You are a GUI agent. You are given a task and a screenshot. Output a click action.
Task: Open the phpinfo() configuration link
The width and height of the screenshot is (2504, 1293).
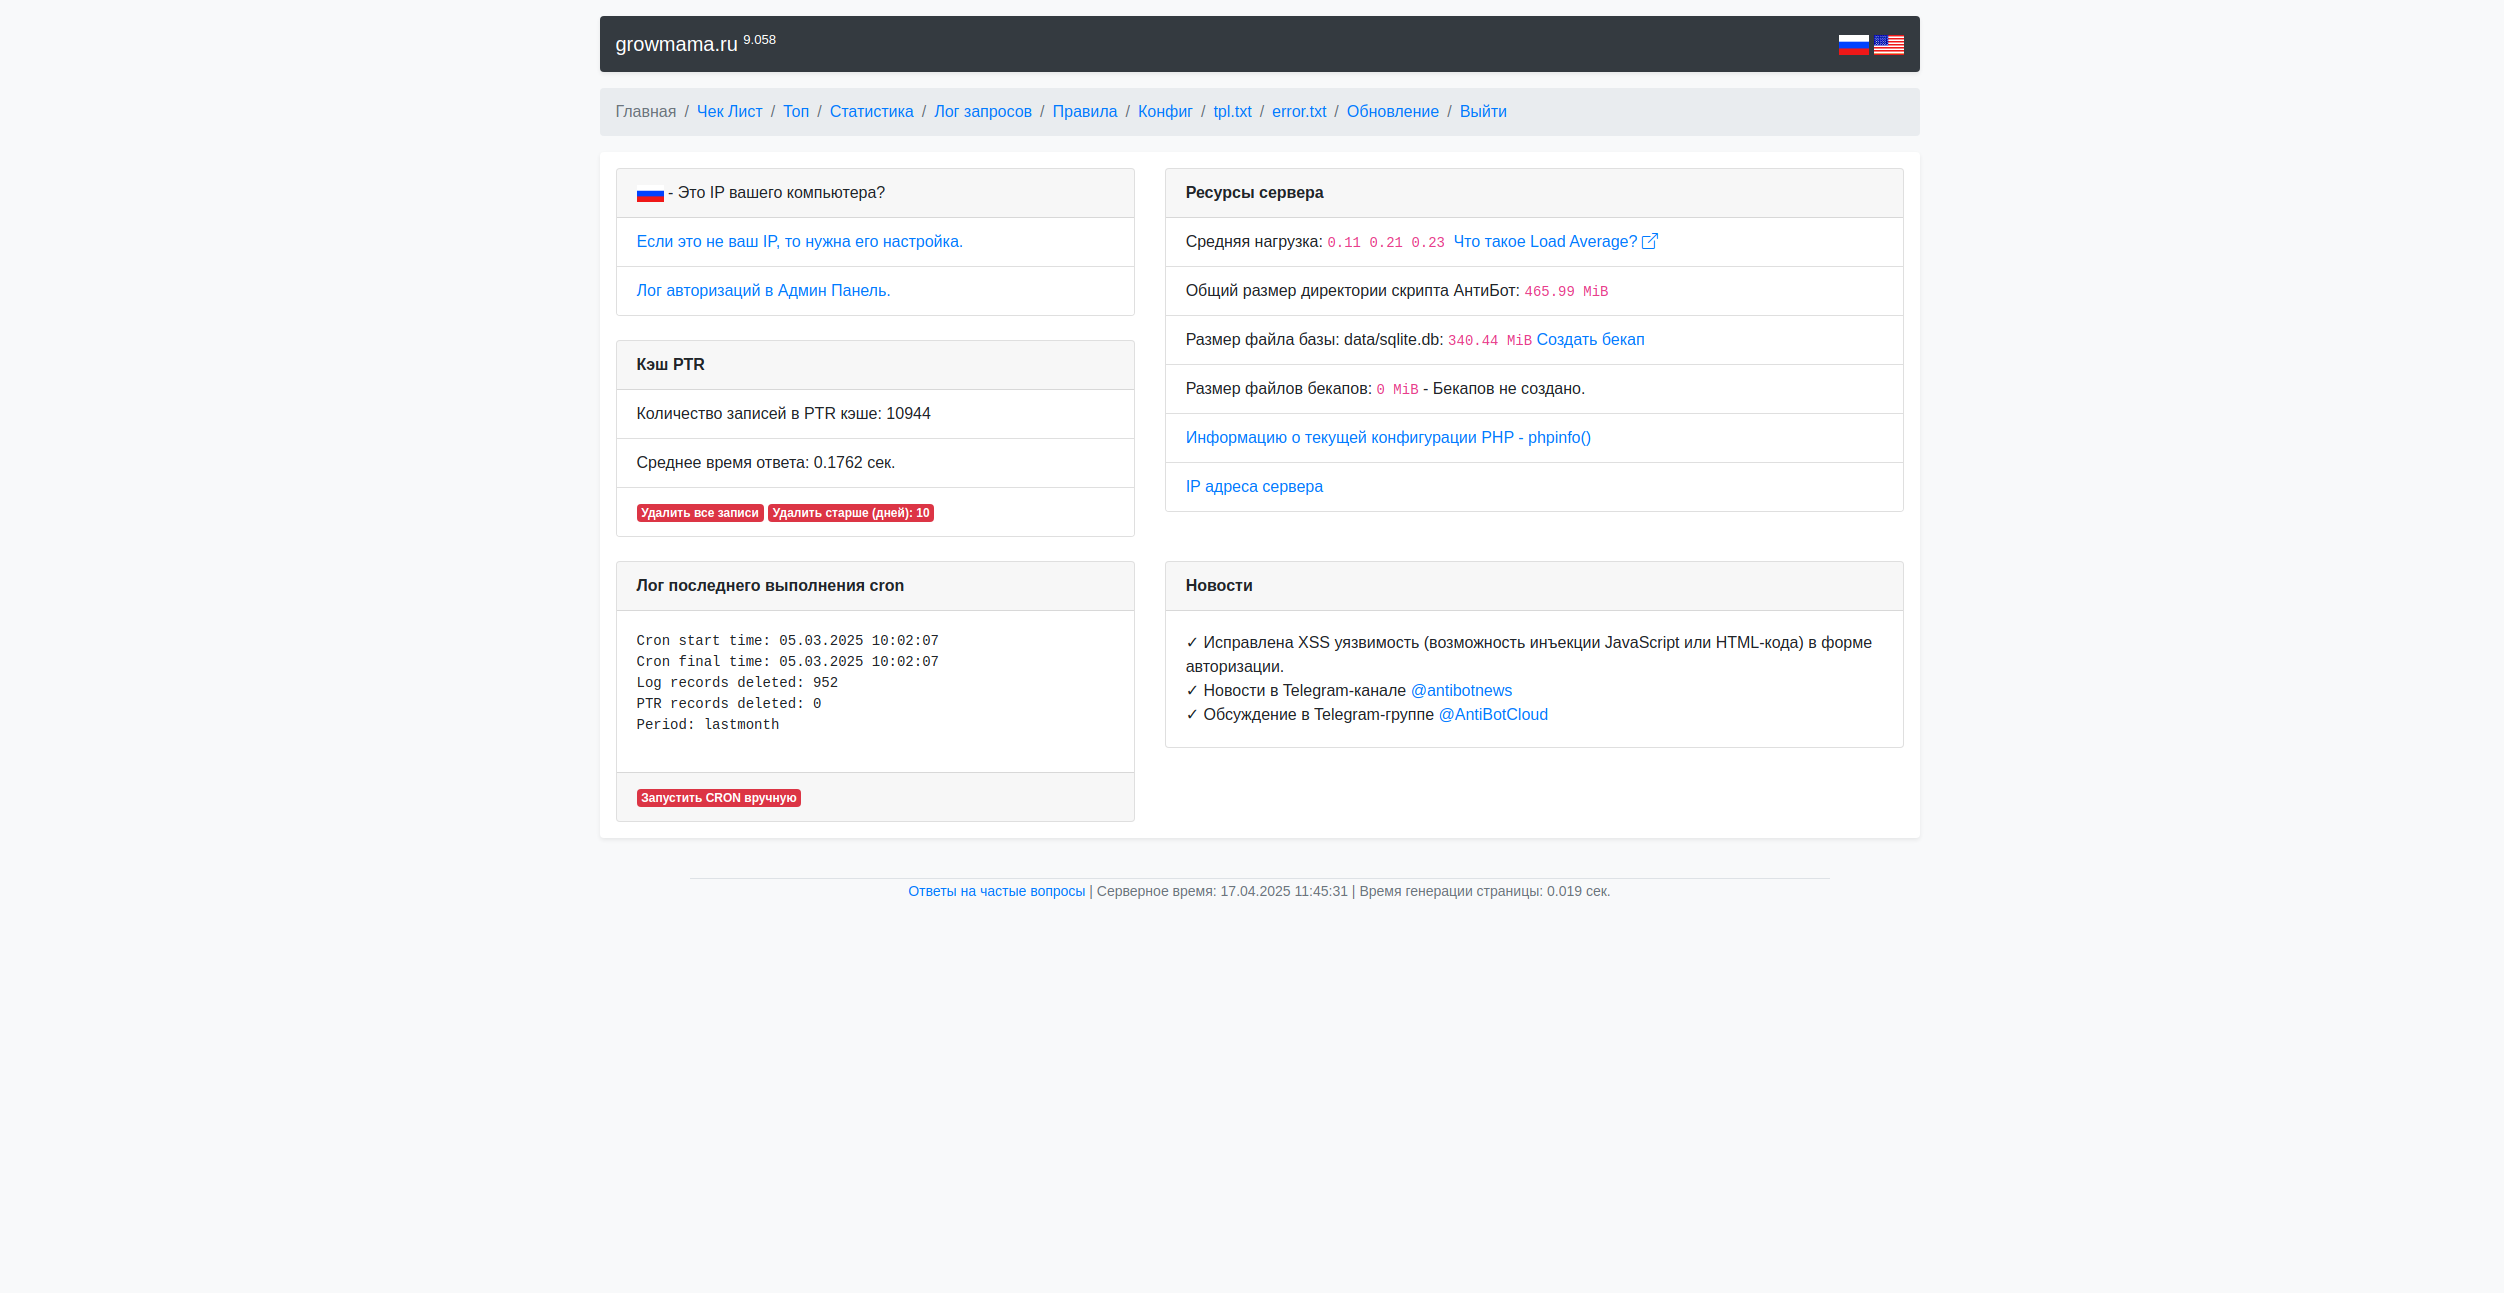[x=1387, y=438]
